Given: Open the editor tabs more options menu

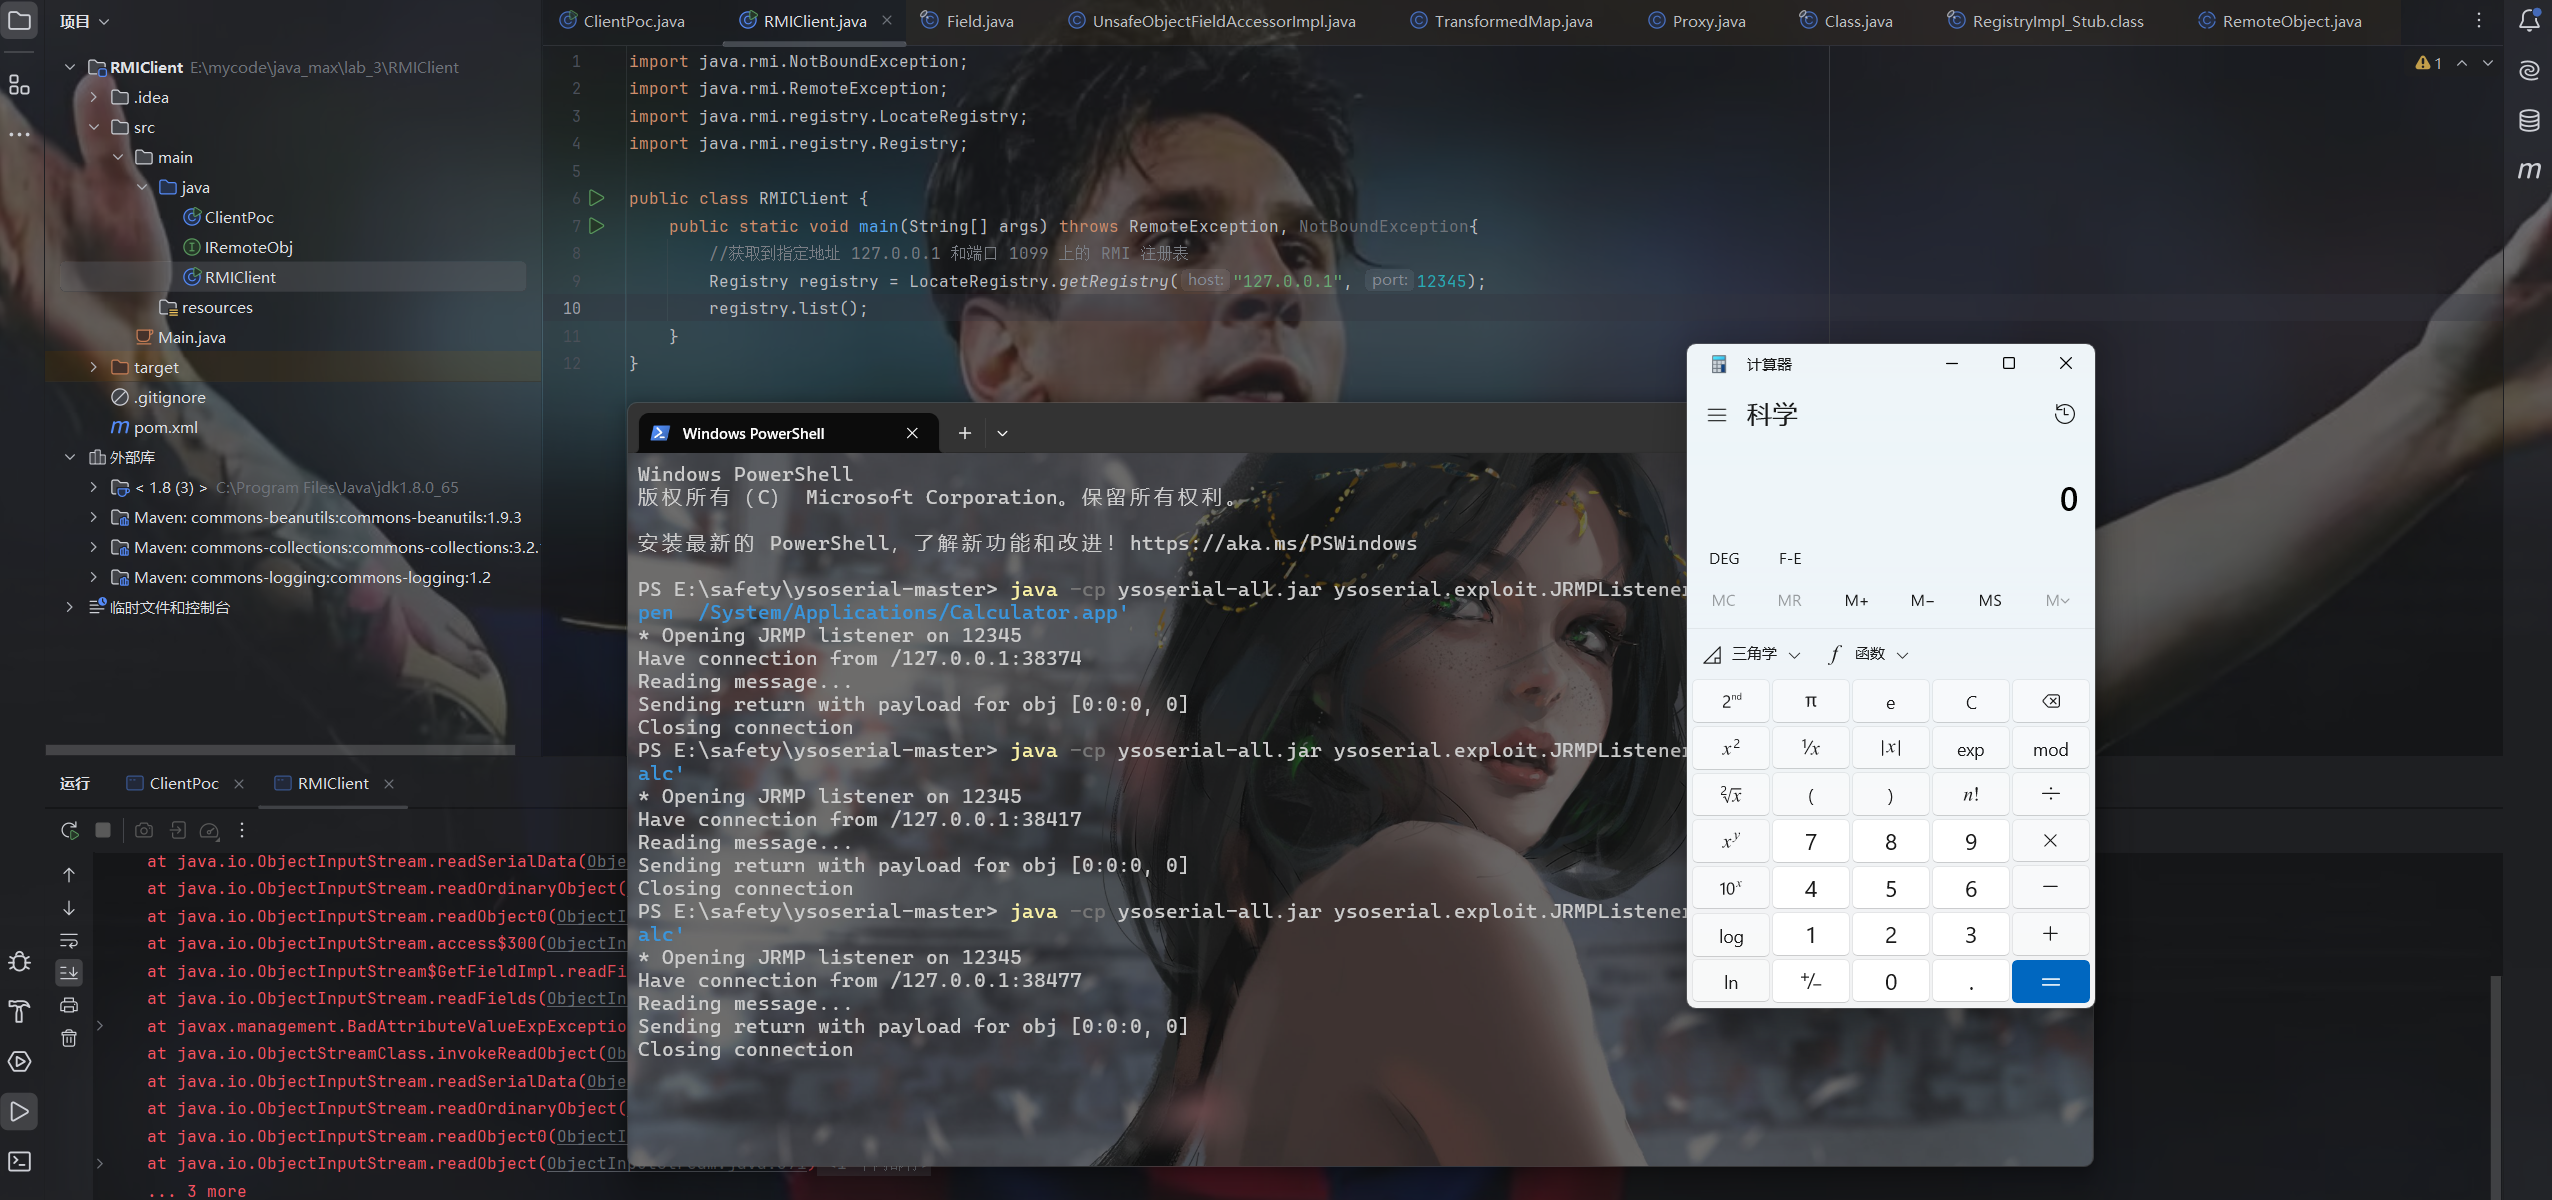Looking at the screenshot, I should point(2479,20).
